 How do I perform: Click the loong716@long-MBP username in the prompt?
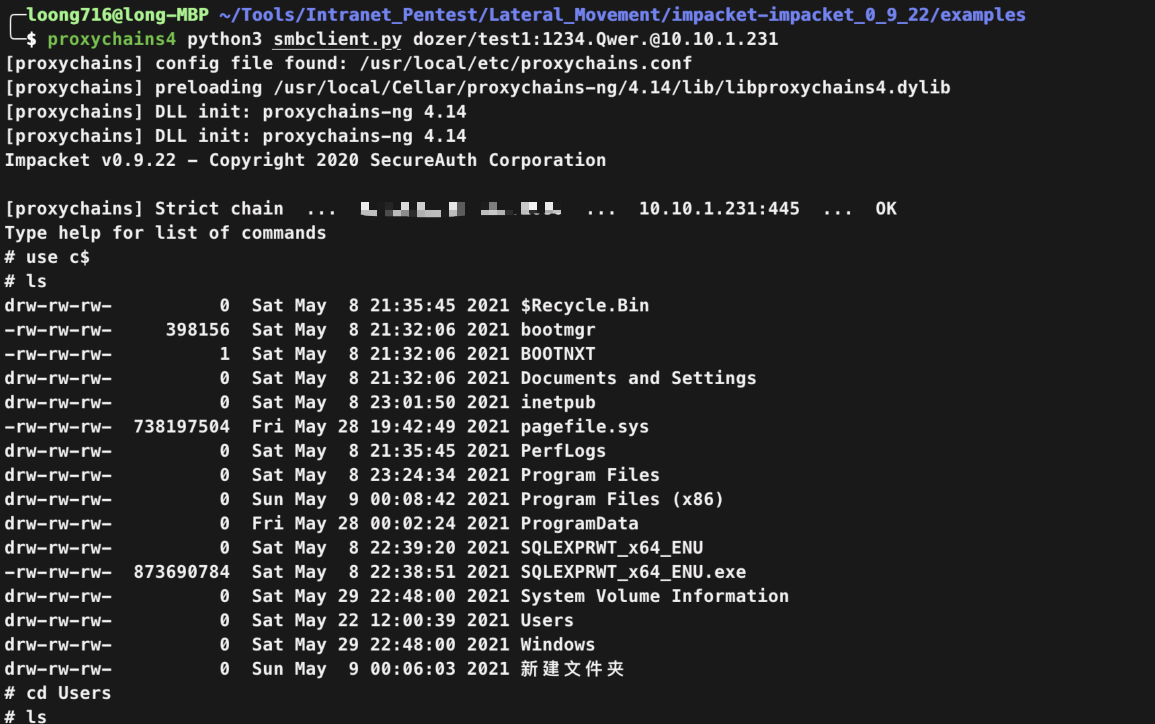117,15
